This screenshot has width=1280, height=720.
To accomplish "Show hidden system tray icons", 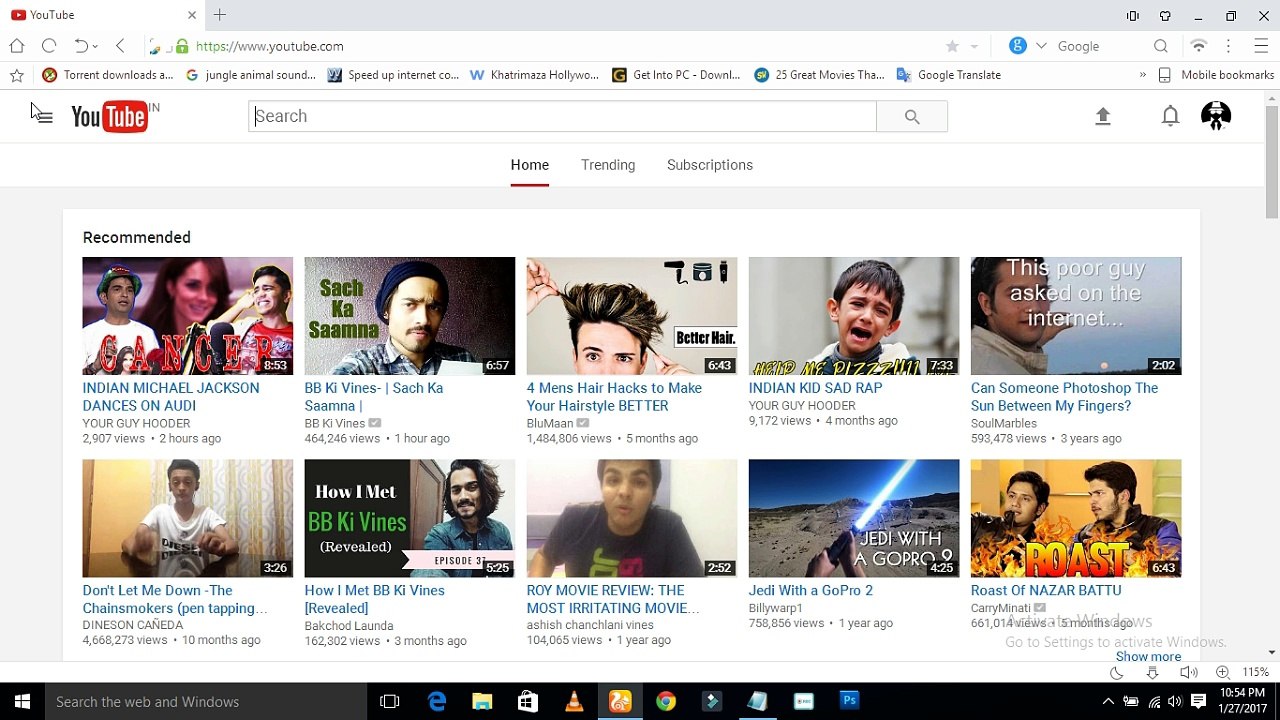I will 1108,702.
